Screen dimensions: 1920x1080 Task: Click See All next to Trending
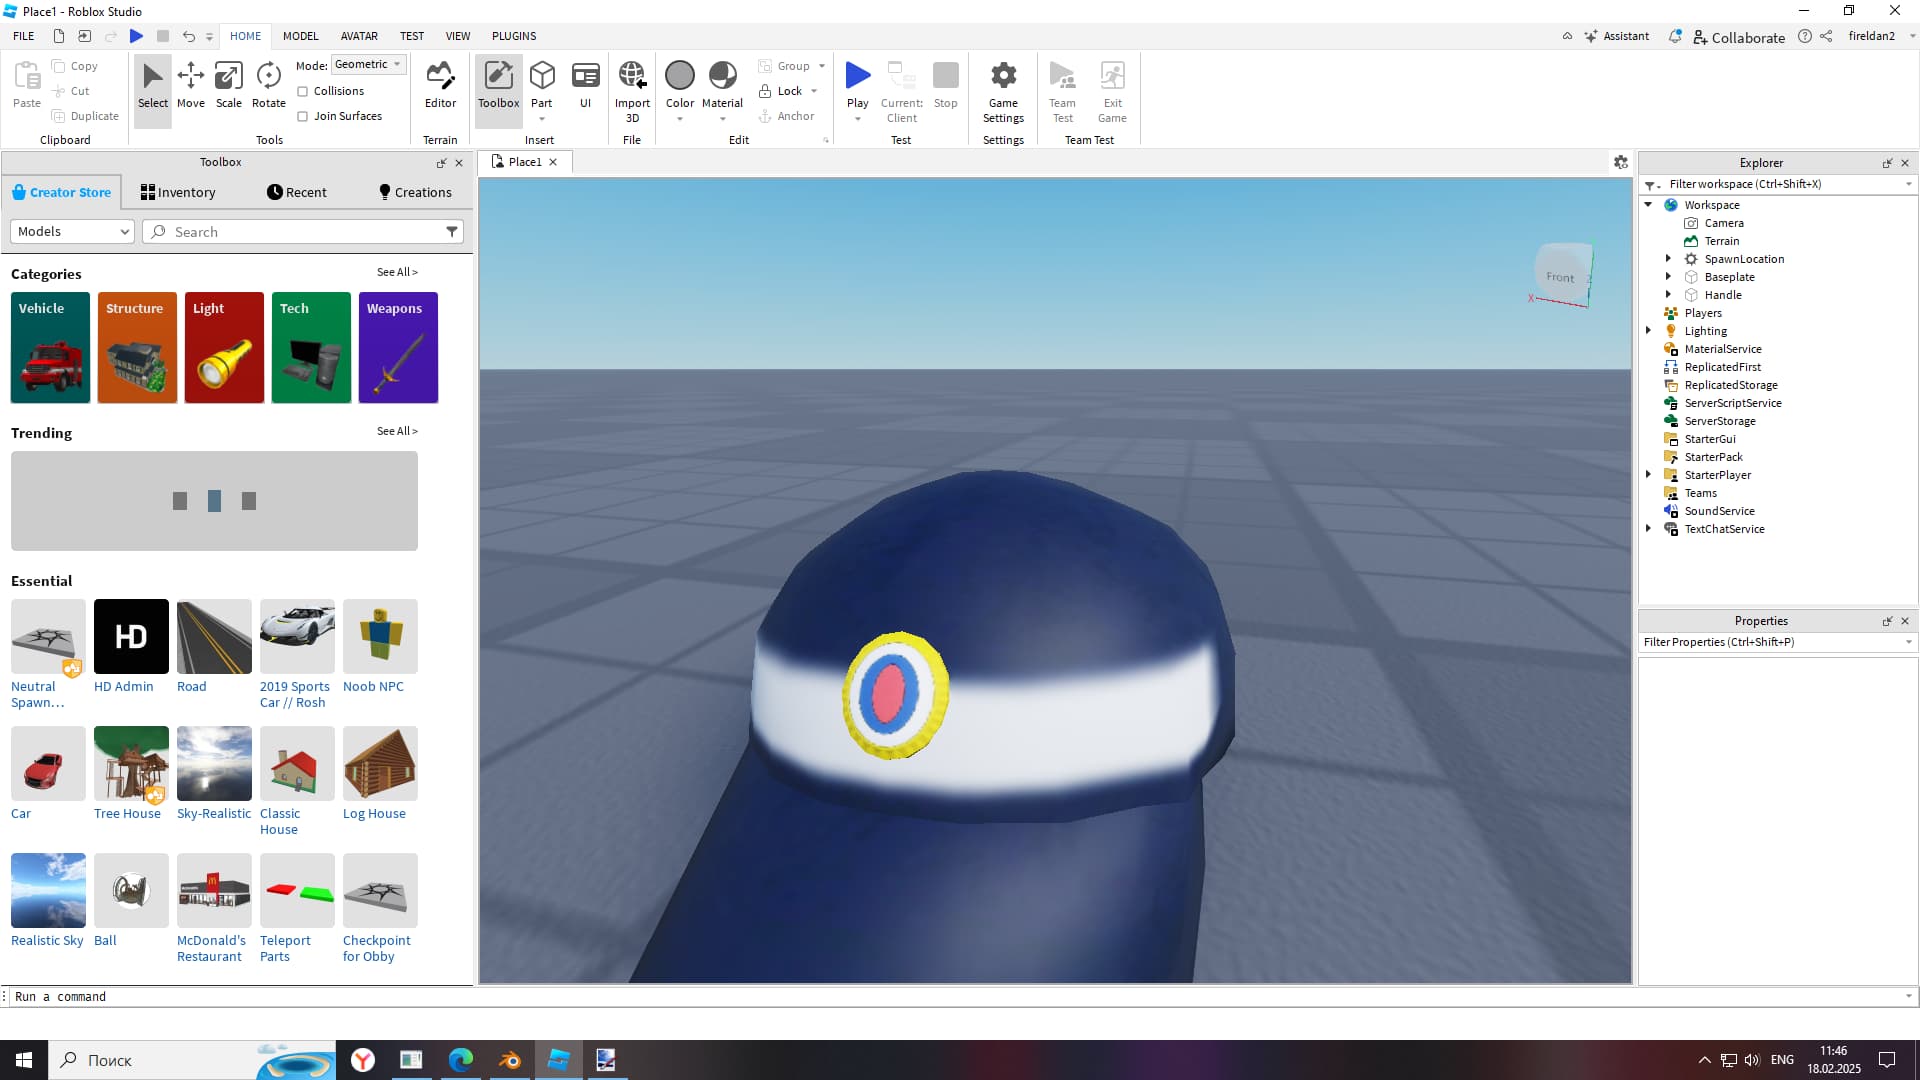[x=397, y=431]
